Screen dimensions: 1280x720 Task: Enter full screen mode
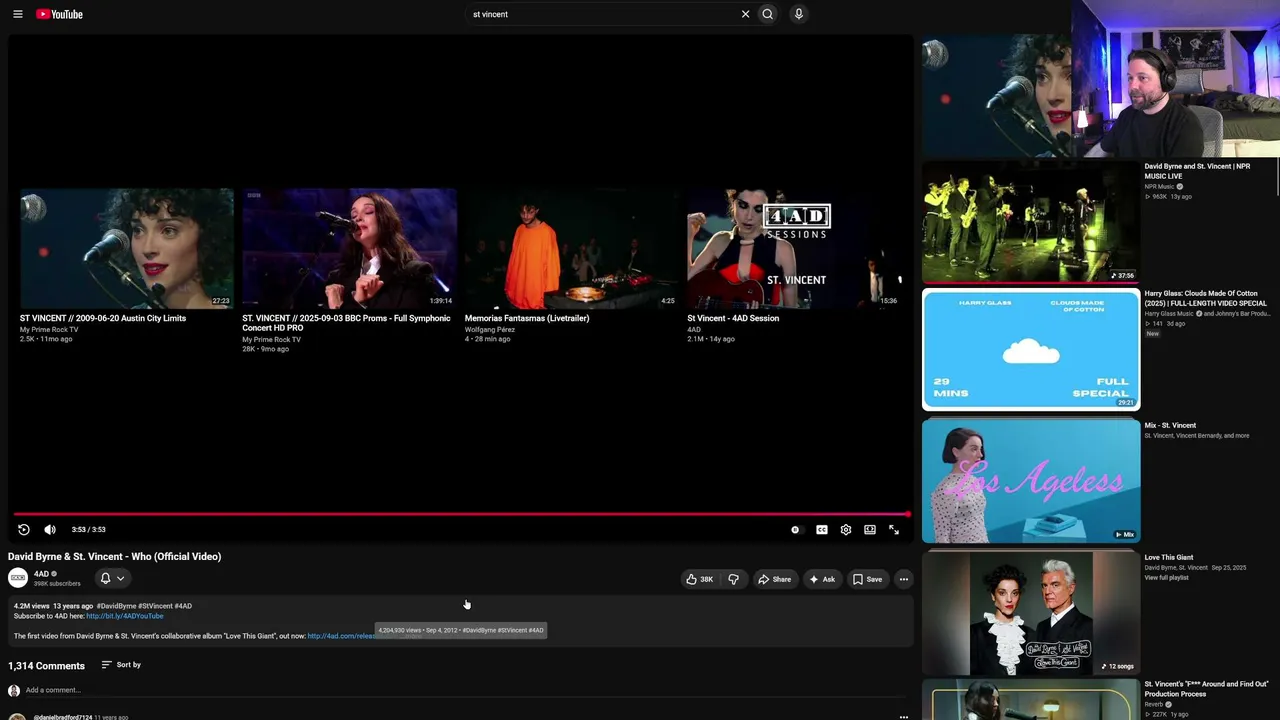pyautogui.click(x=894, y=530)
